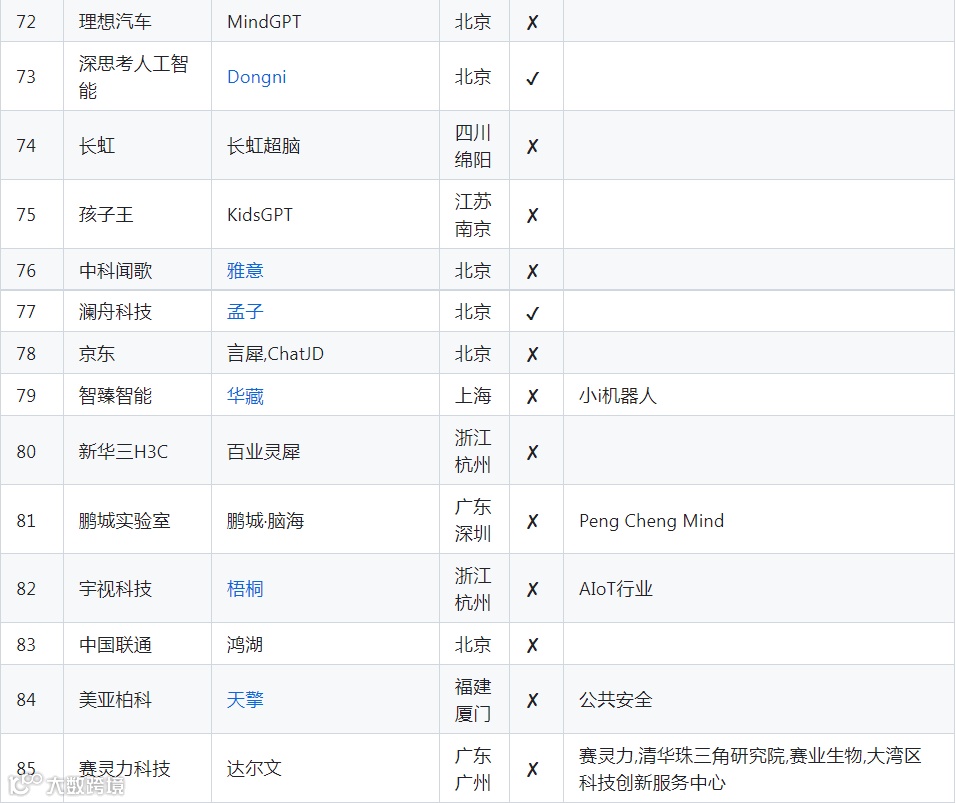
Task: Click the 鹏城实验室 company cell
Action: [138, 519]
